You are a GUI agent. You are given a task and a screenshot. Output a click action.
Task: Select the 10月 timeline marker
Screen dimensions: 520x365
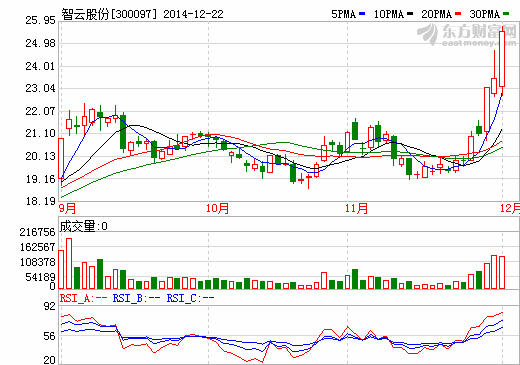point(217,208)
